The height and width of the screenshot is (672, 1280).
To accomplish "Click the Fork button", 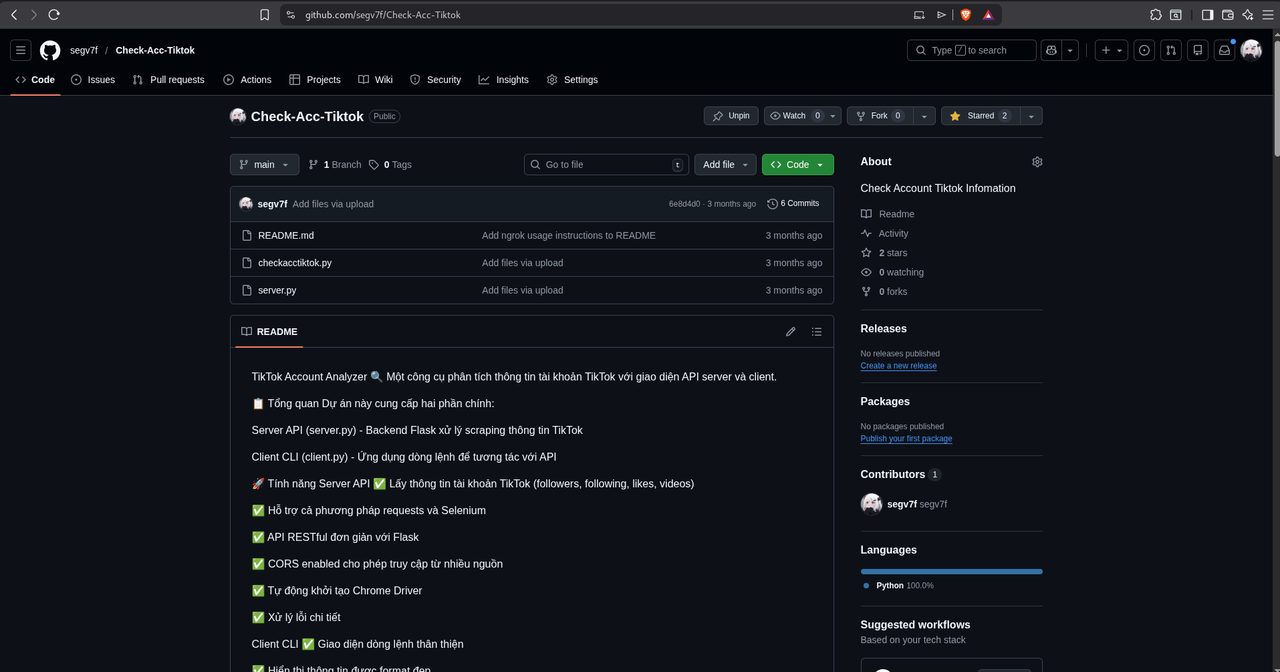I will pos(878,116).
